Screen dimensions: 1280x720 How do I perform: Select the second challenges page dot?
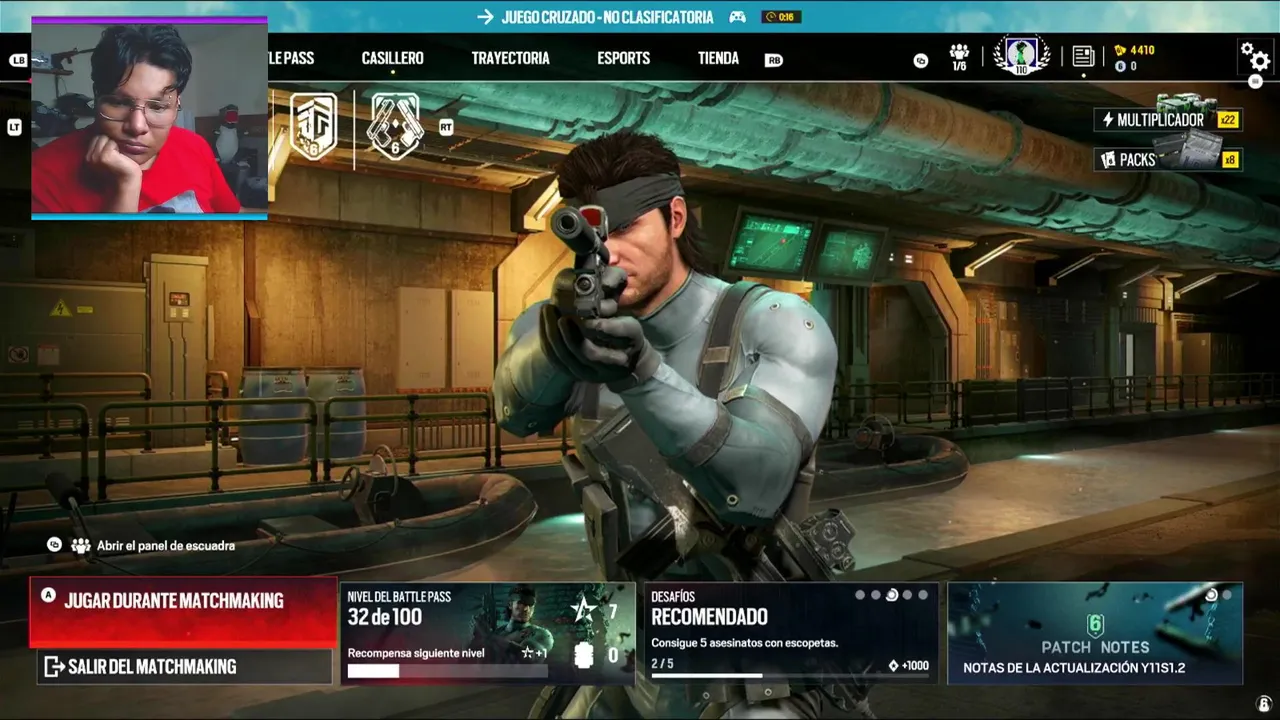pos(876,595)
